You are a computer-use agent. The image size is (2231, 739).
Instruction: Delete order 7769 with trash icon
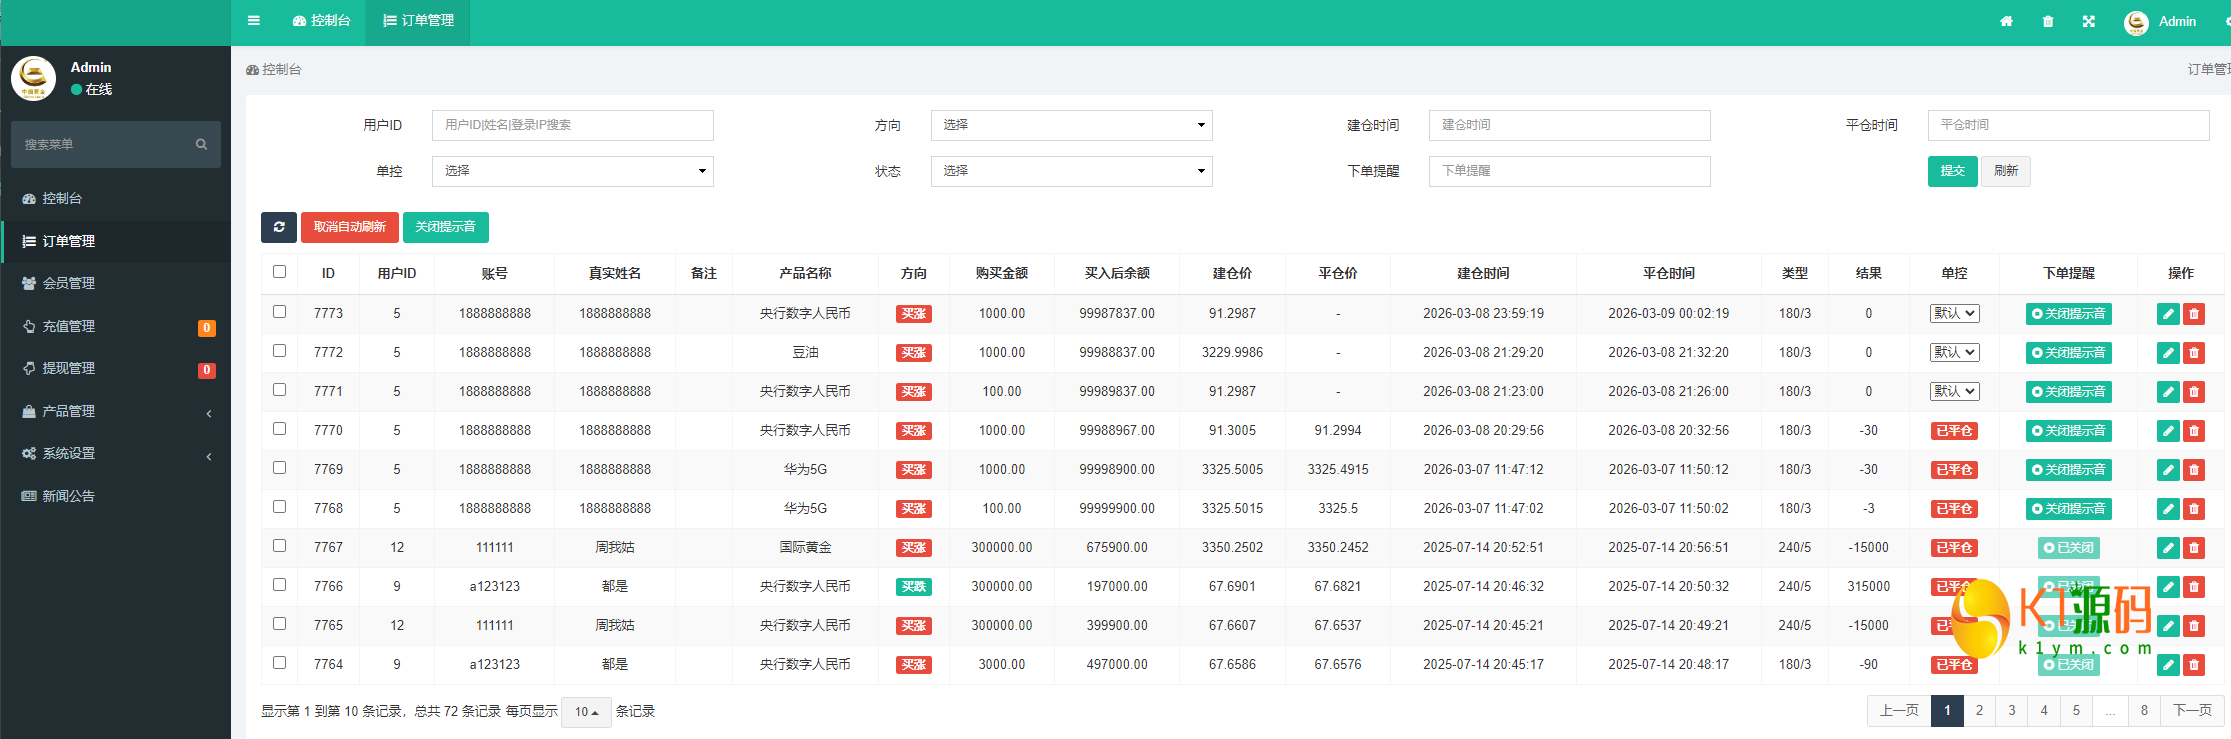click(x=2194, y=470)
